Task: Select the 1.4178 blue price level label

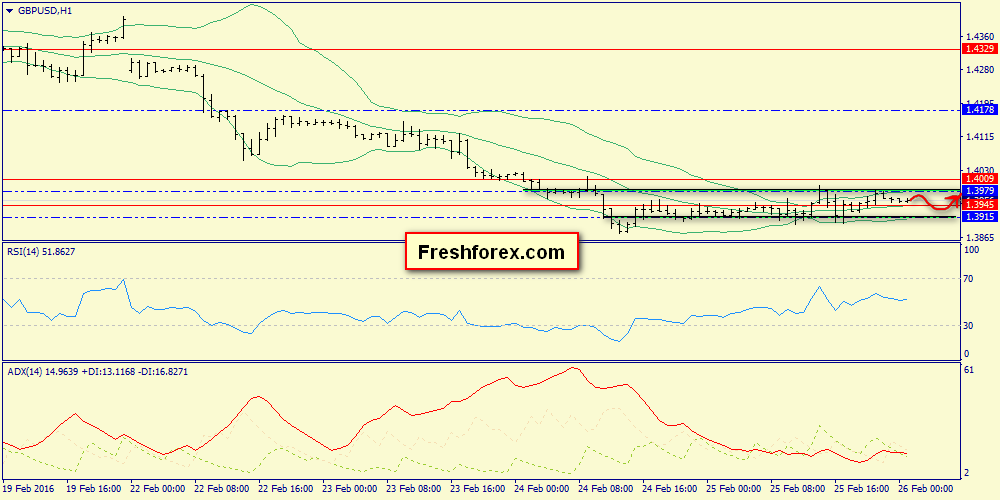Action: tap(979, 110)
